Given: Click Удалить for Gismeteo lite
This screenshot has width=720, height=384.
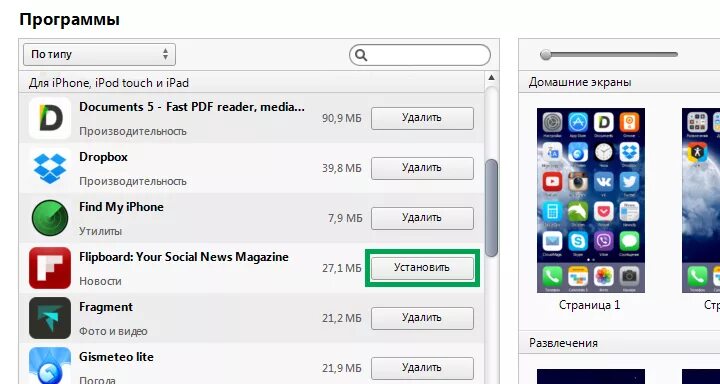Looking at the screenshot, I should [422, 368].
